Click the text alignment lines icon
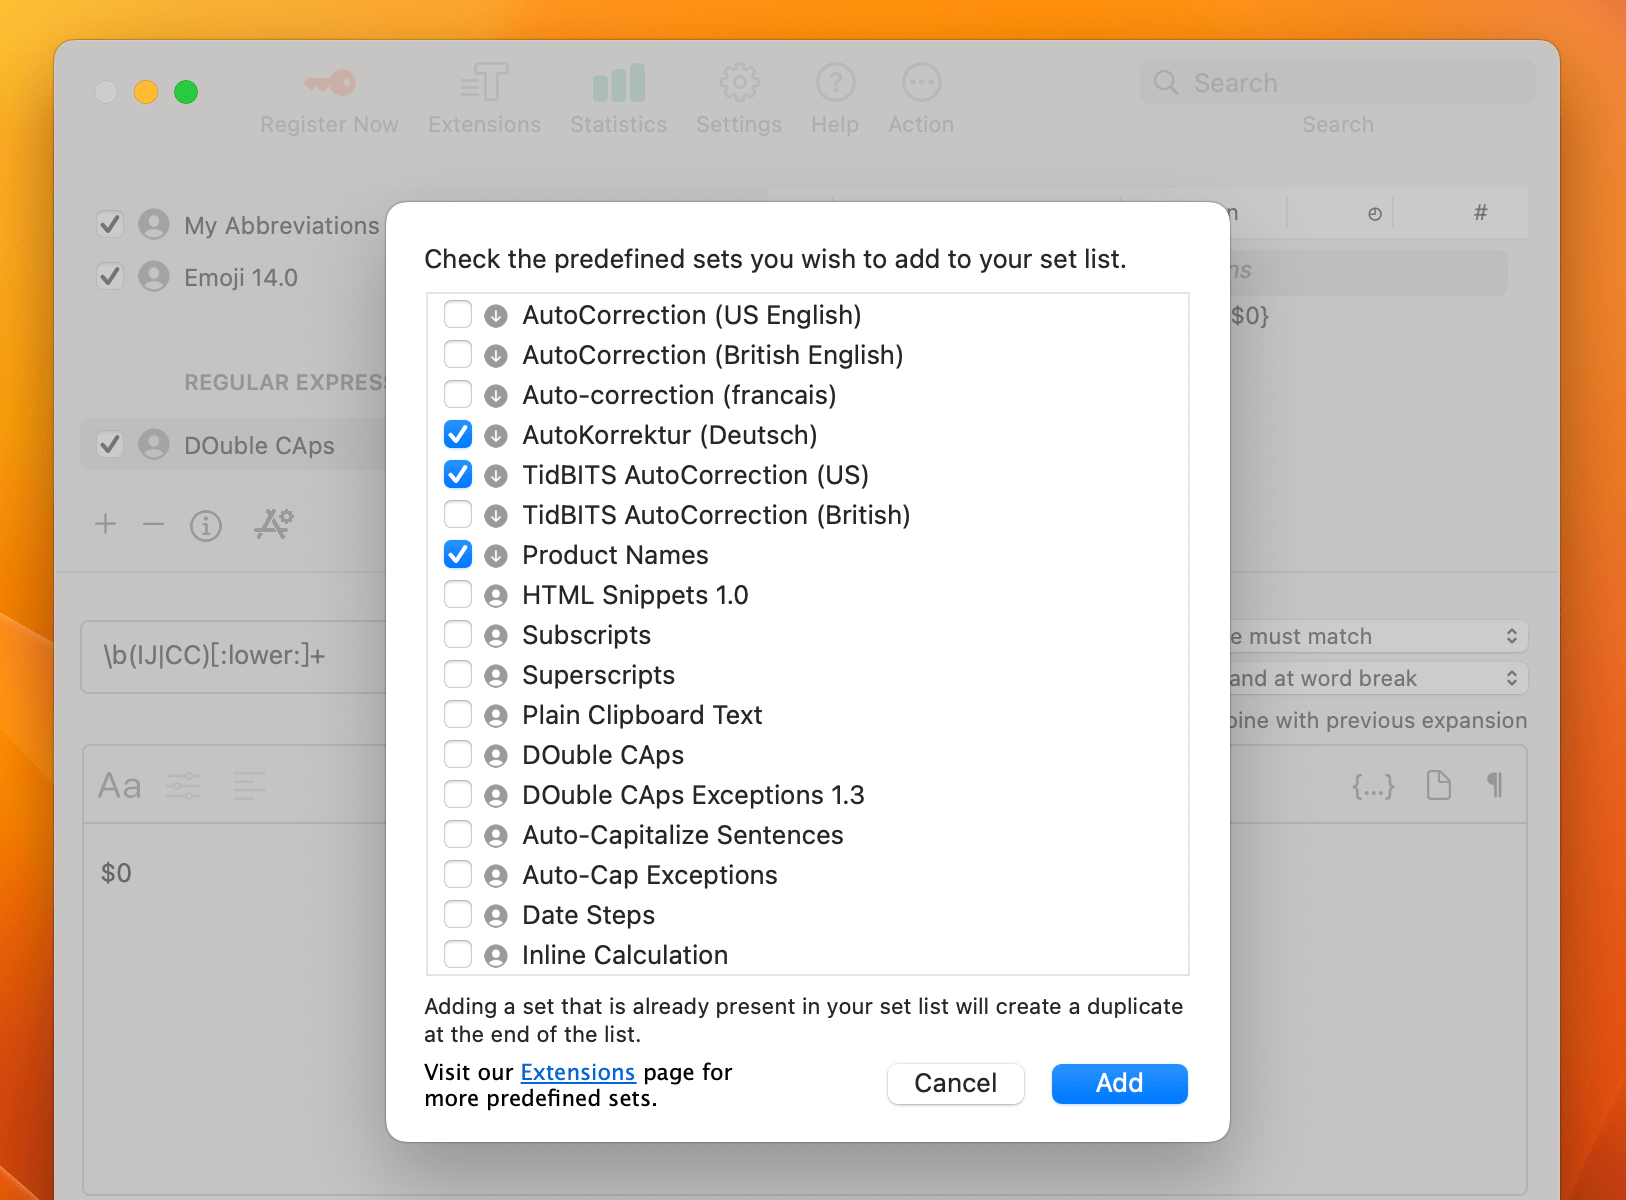Viewport: 1626px width, 1200px height. coord(249,786)
